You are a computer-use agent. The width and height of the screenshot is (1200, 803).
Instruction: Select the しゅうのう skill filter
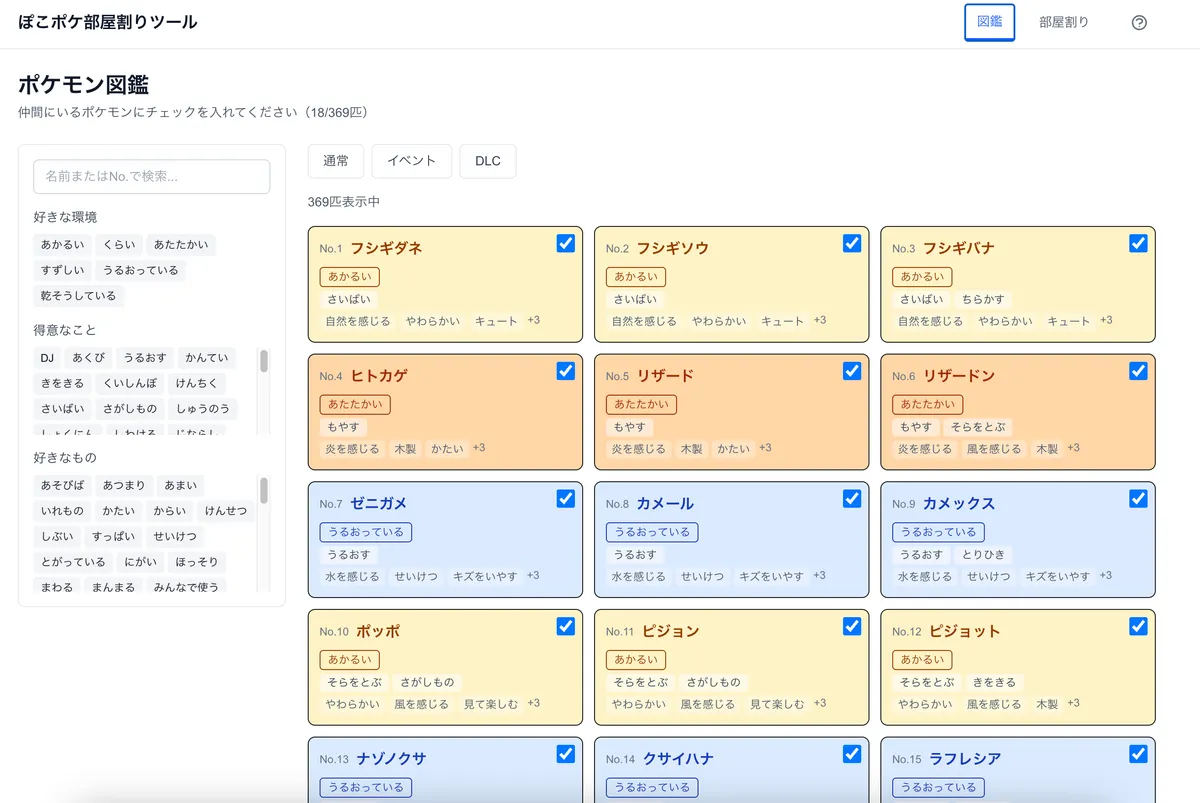coord(202,408)
